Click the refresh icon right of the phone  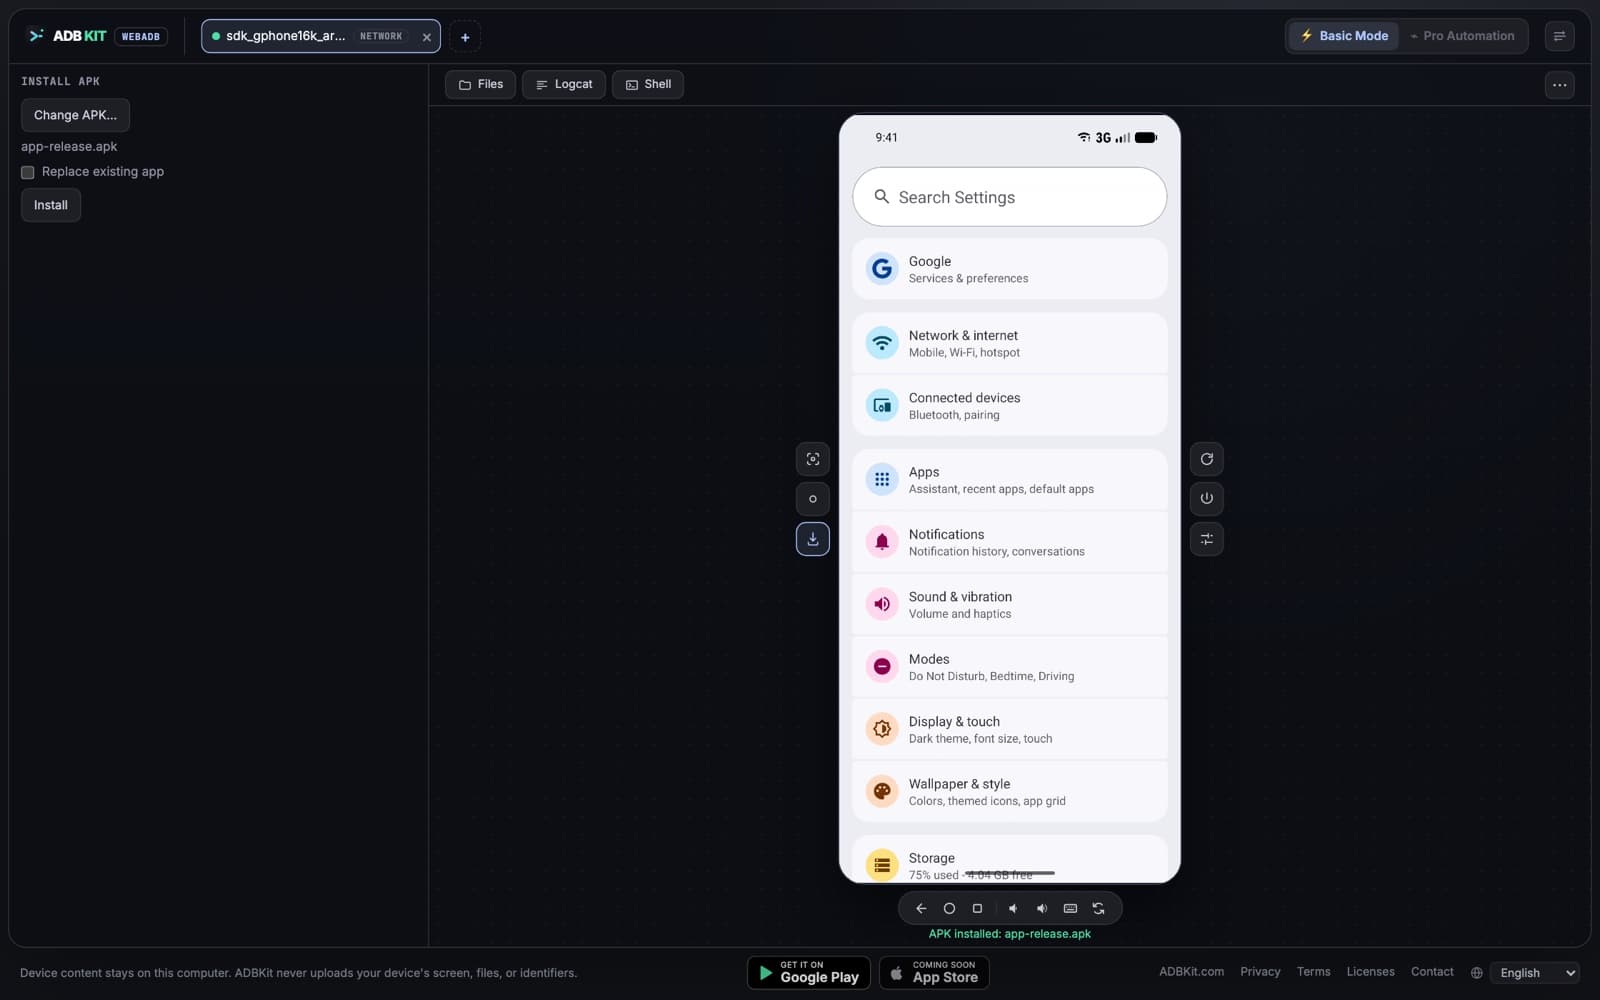pyautogui.click(x=1207, y=459)
